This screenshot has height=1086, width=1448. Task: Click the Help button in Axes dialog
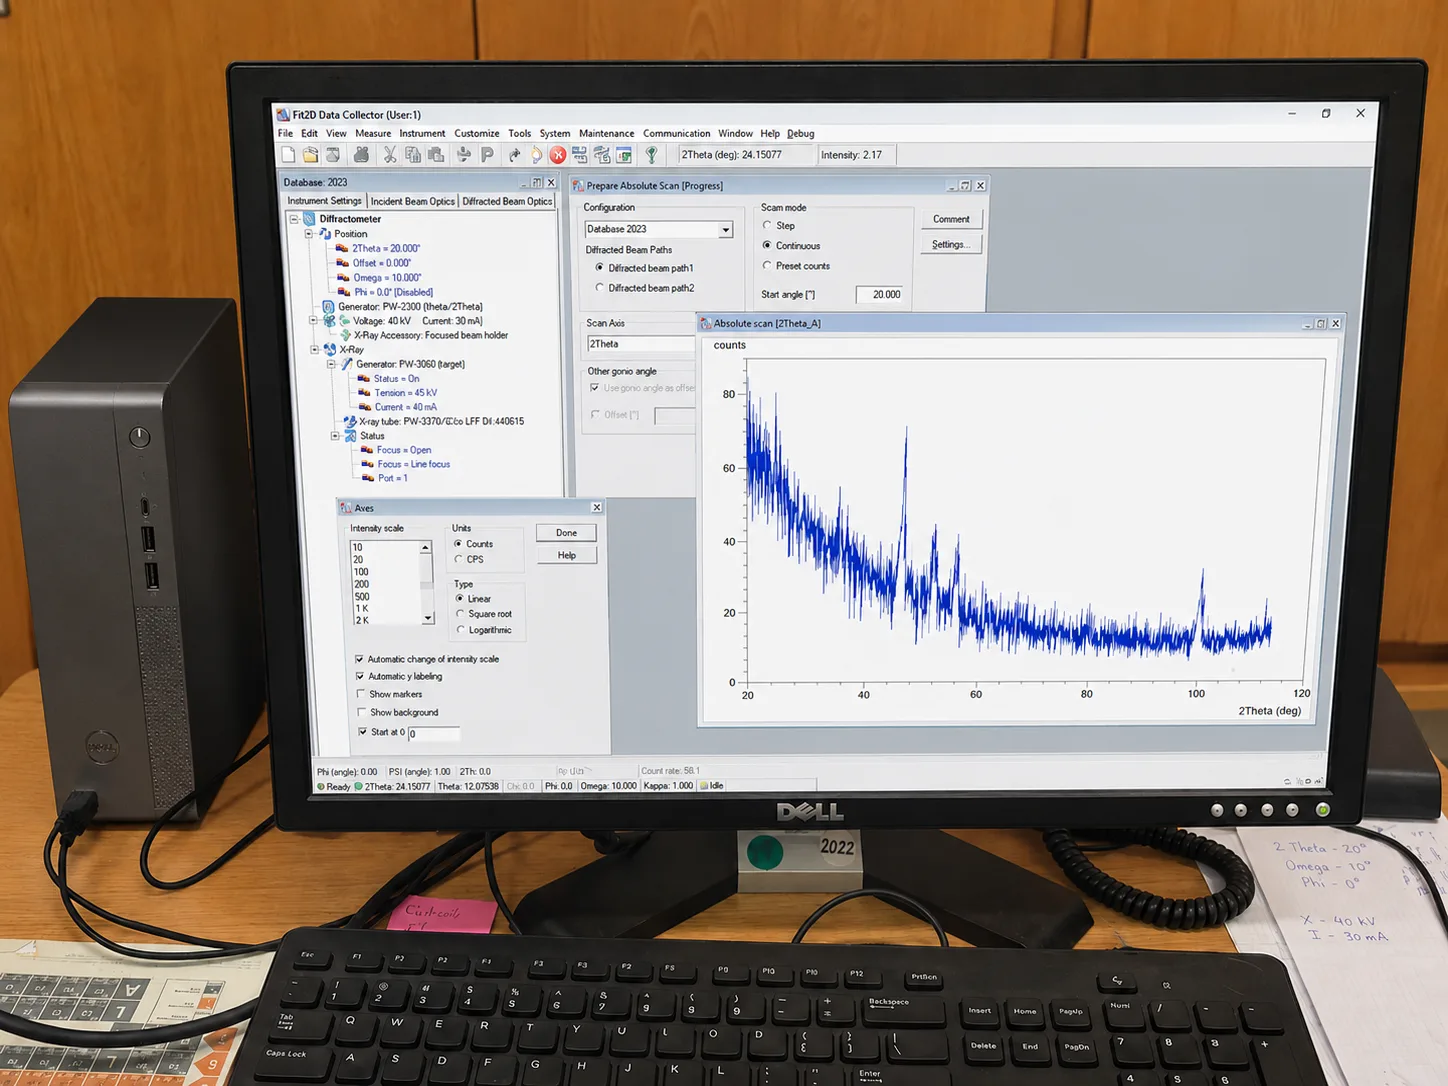566,556
